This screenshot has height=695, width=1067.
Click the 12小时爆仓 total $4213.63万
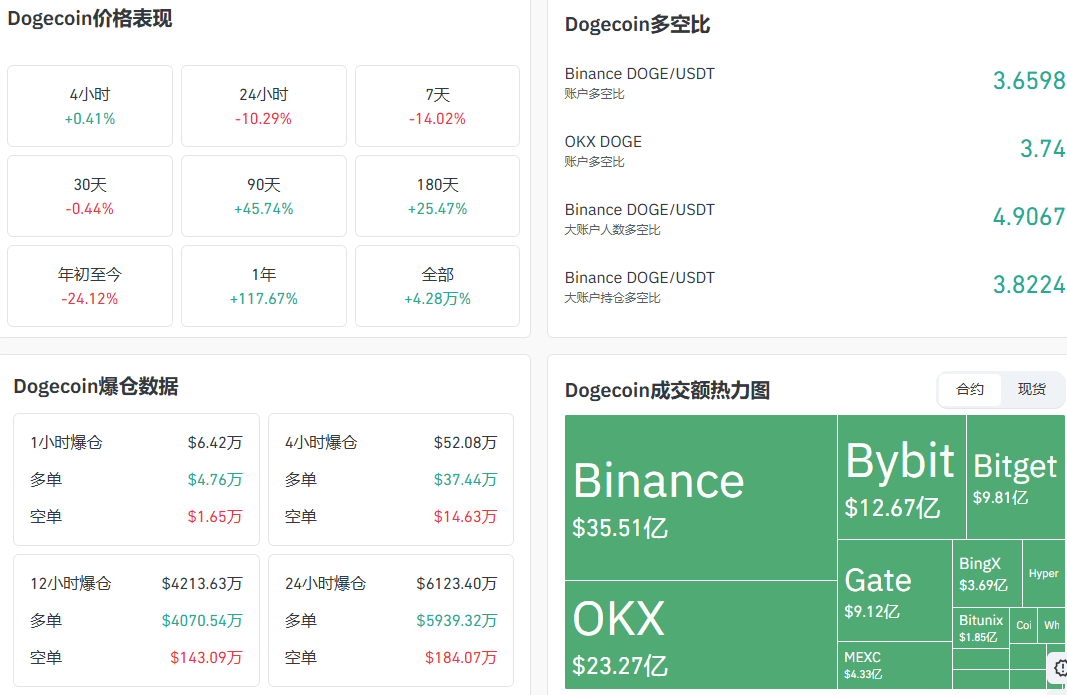[202, 583]
